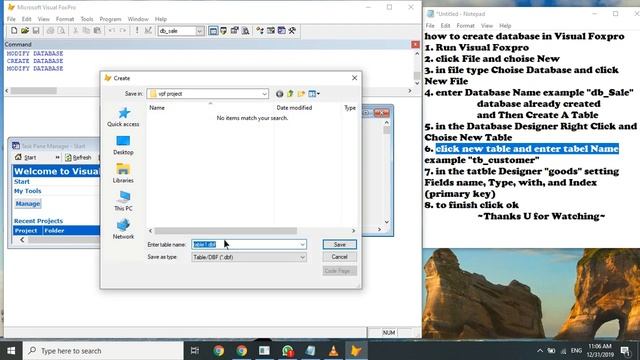Image resolution: width=640 pixels, height=360 pixels.
Task: Open the db_sale database dropdown in toolbar
Action: [x=200, y=31]
